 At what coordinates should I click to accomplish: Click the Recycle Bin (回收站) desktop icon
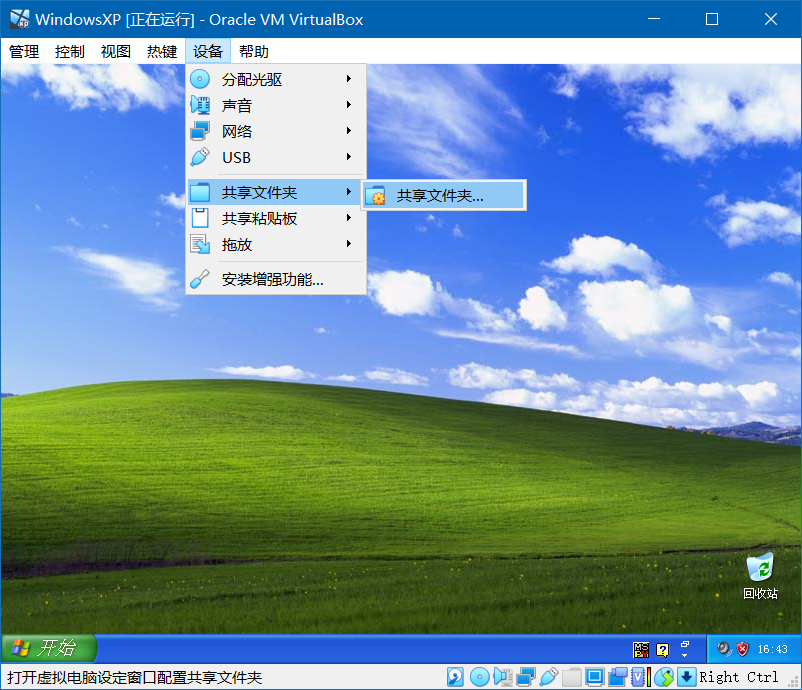760,575
